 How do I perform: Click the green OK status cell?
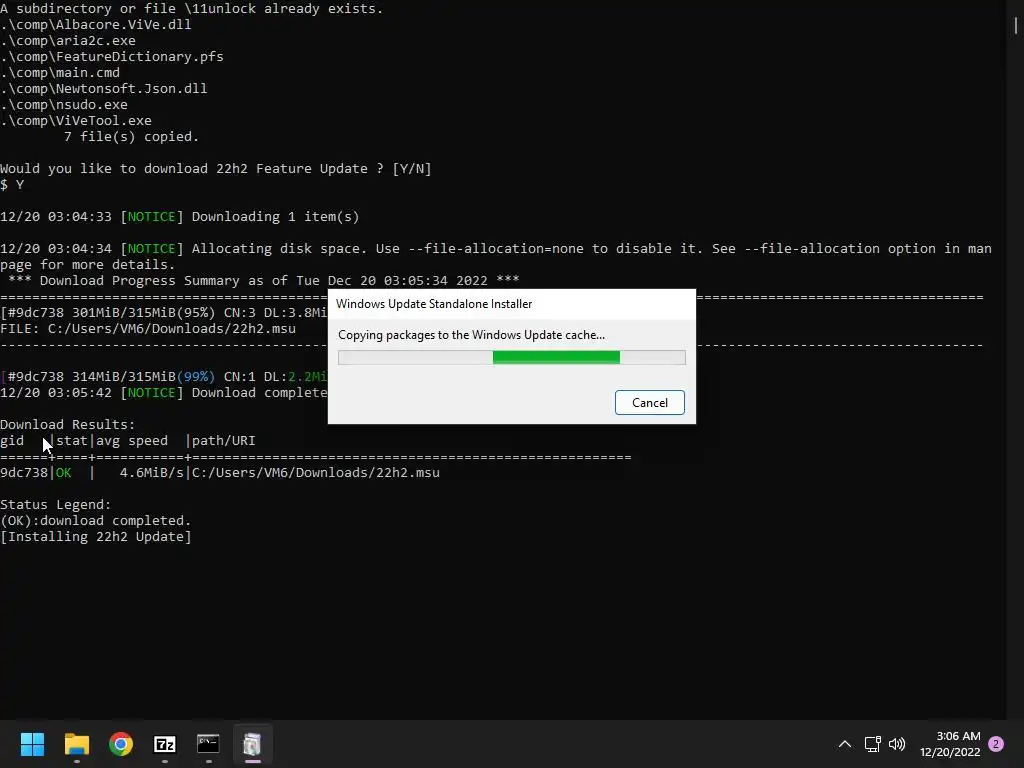[x=63, y=473]
